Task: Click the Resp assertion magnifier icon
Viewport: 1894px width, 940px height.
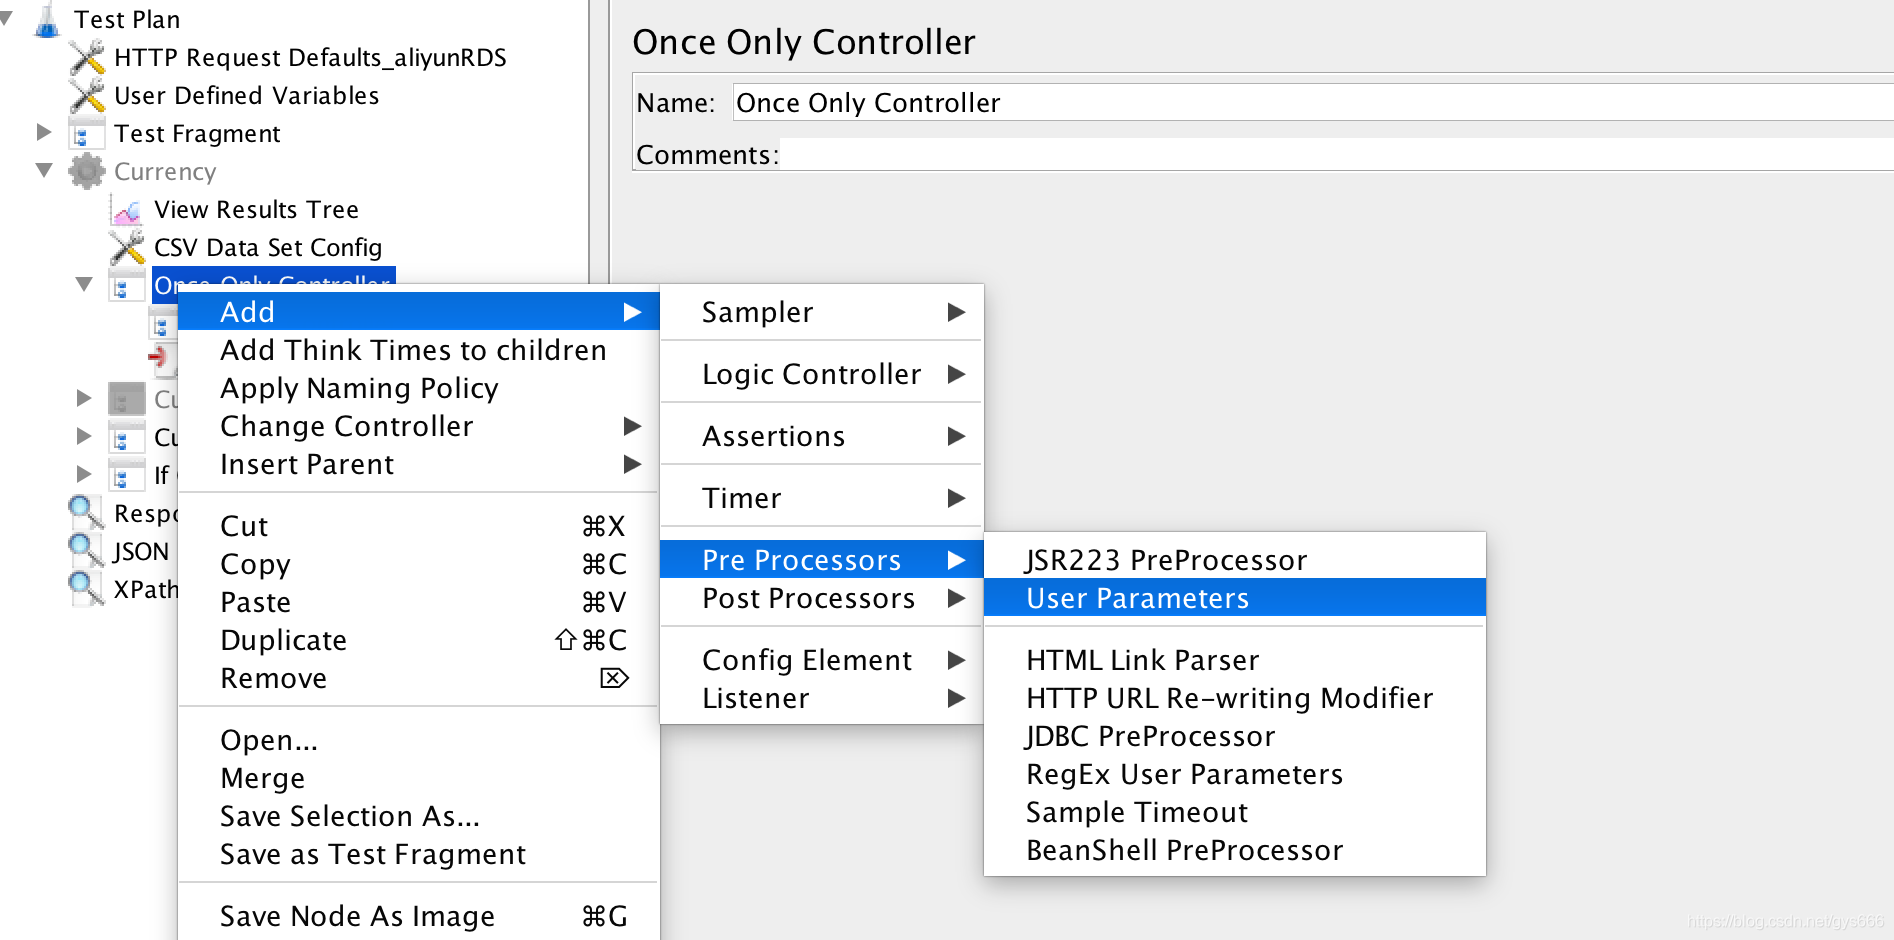Action: coord(86,513)
